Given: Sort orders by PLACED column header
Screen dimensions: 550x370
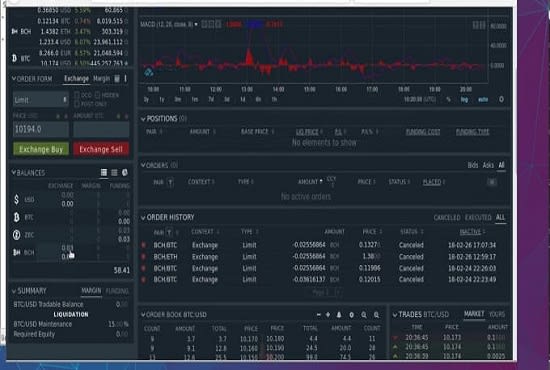Looking at the screenshot, I should [432, 182].
